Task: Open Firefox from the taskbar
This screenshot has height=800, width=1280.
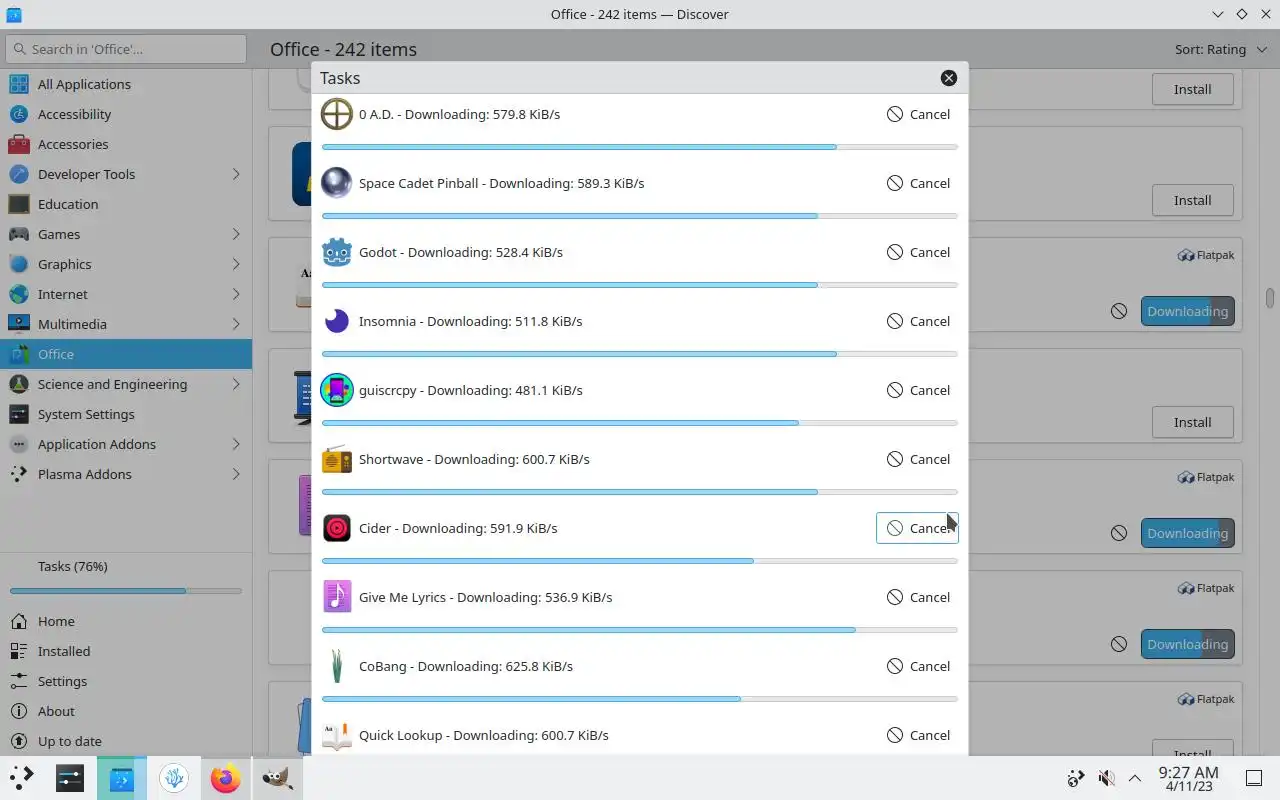Action: pos(225,778)
